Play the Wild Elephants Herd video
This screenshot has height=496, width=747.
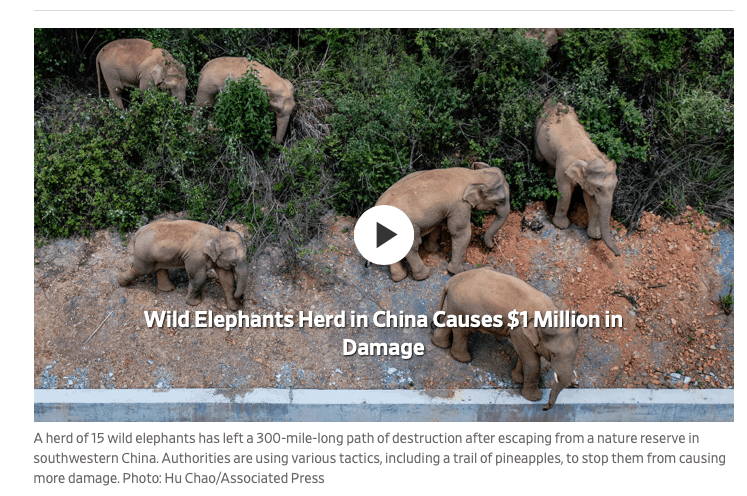point(384,235)
